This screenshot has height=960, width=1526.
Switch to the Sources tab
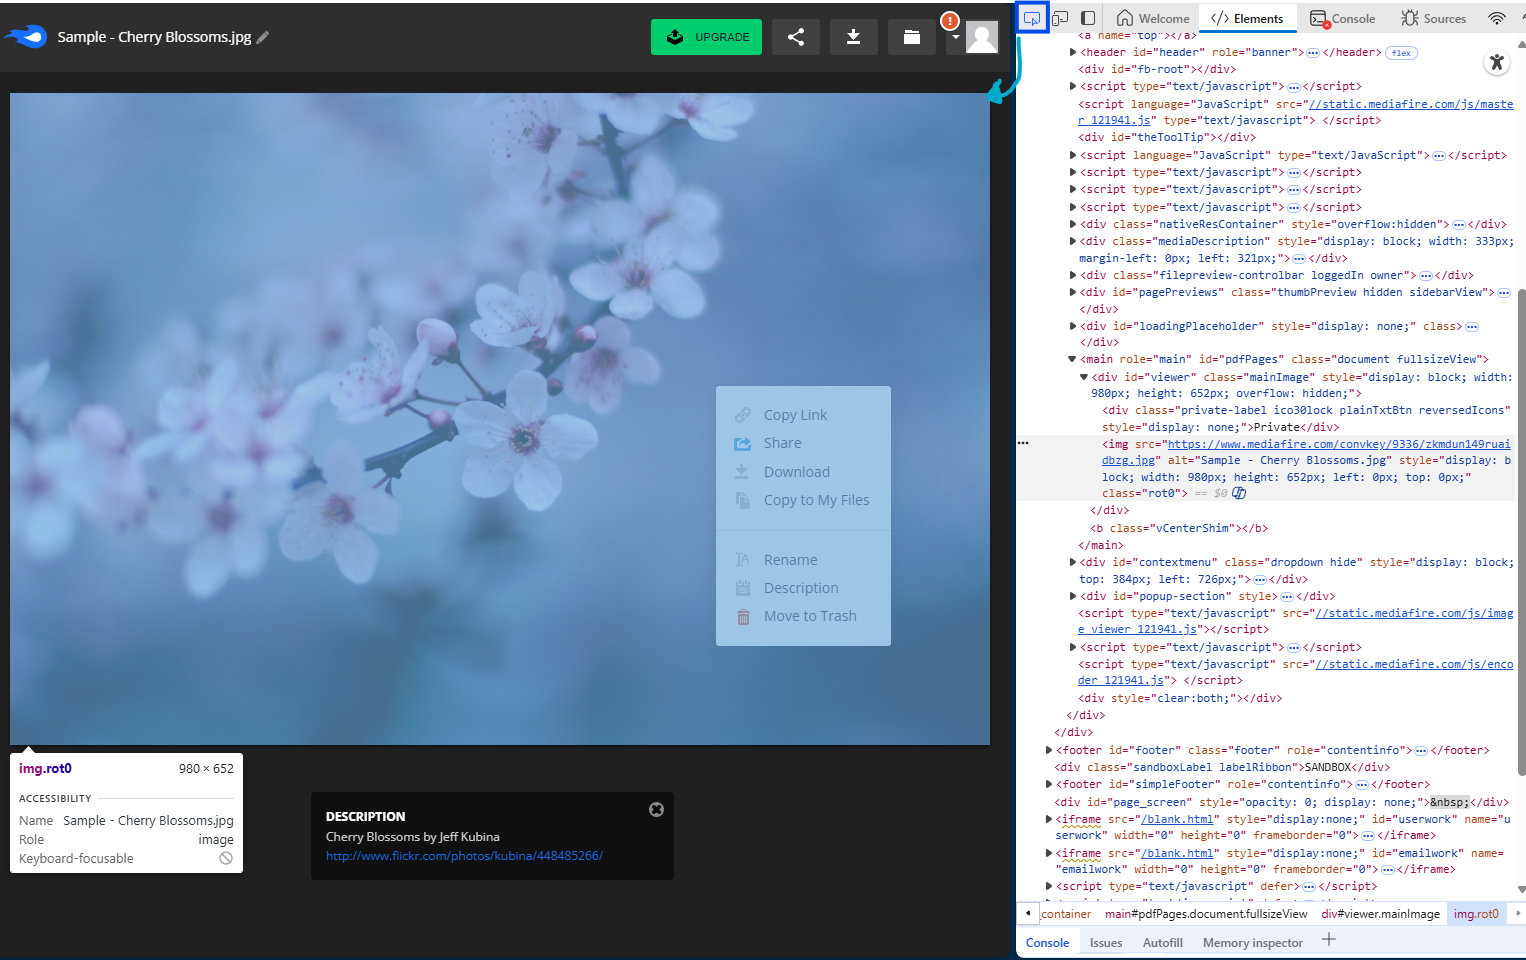(1433, 18)
